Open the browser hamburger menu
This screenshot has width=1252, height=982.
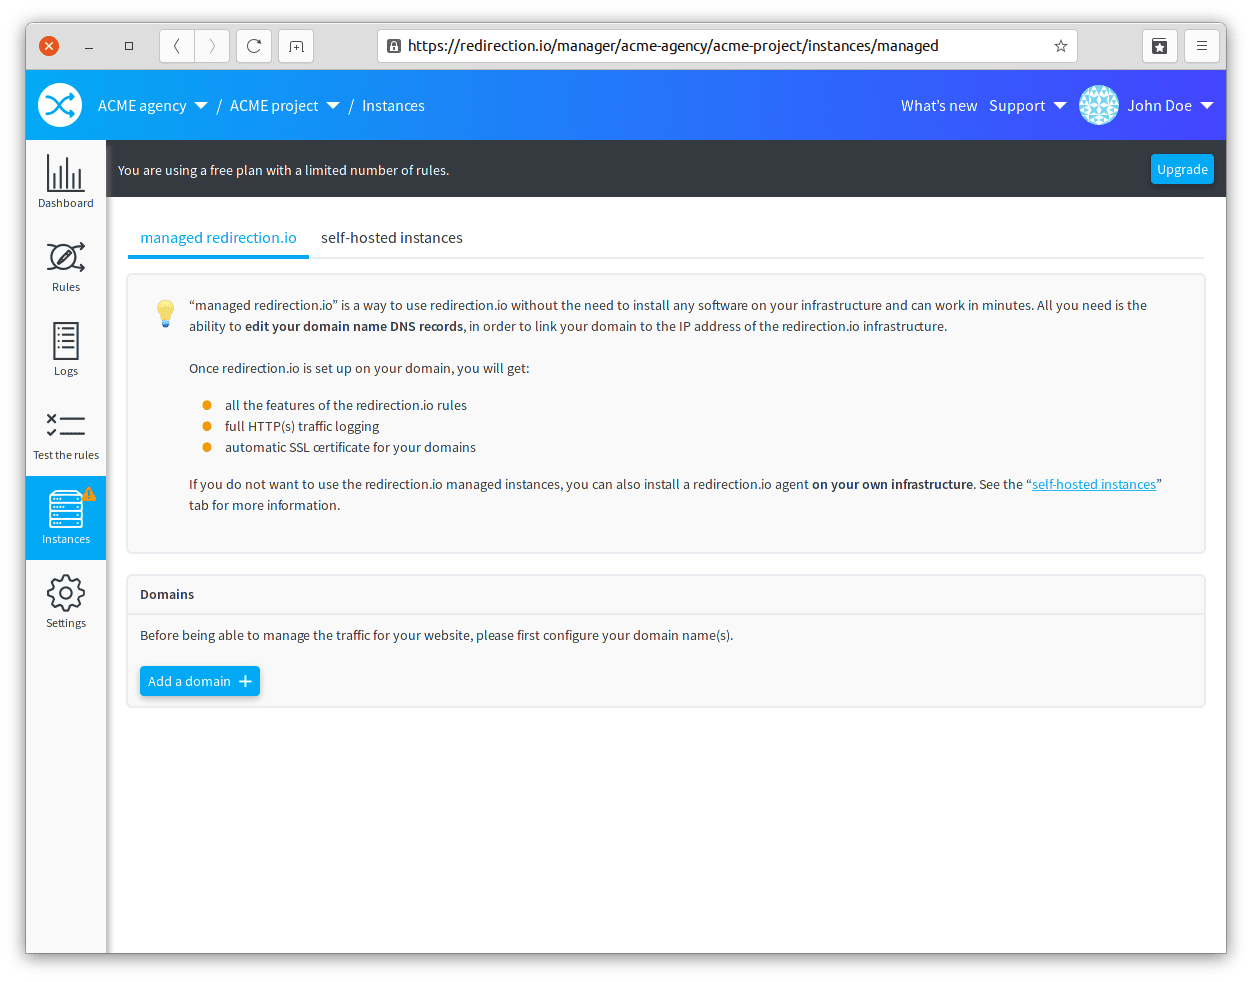[1202, 46]
